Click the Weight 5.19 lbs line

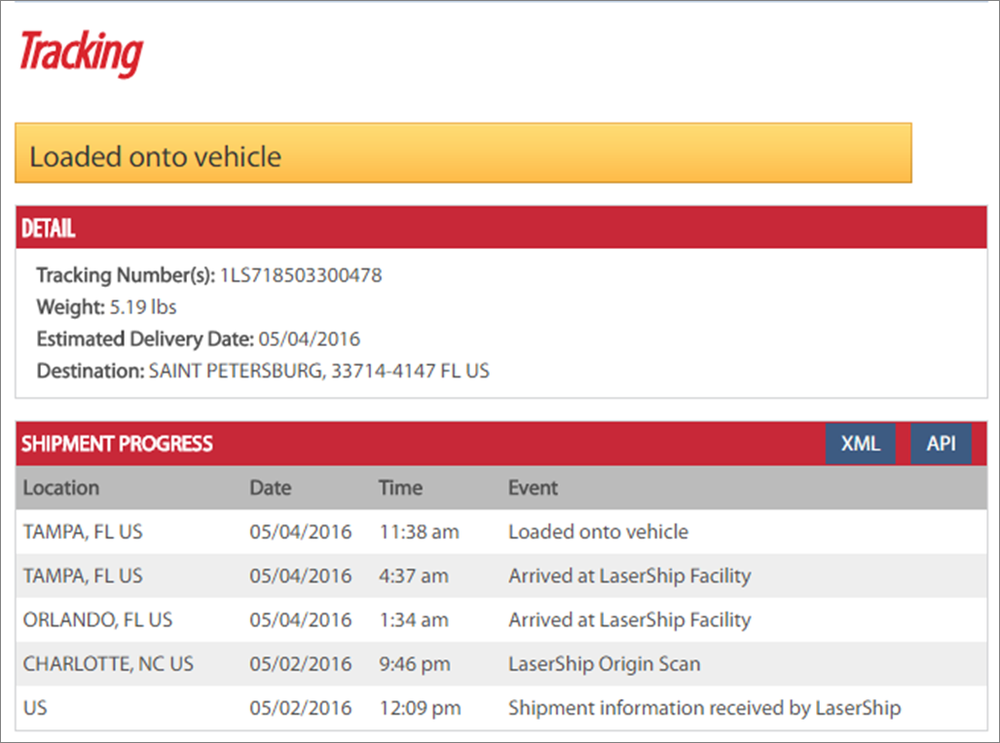pos(107,307)
